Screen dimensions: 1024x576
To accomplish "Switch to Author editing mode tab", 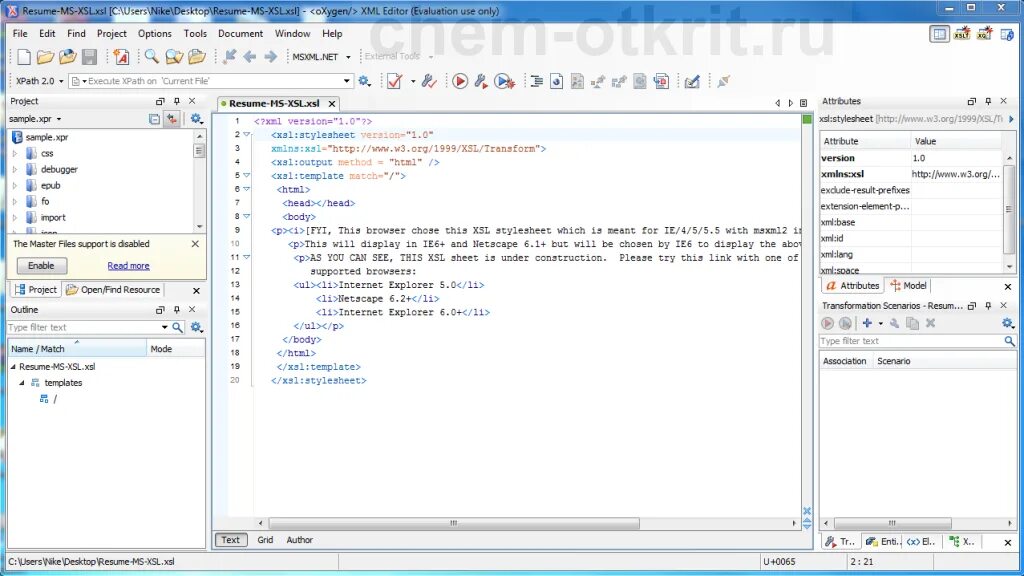I will 299,540.
